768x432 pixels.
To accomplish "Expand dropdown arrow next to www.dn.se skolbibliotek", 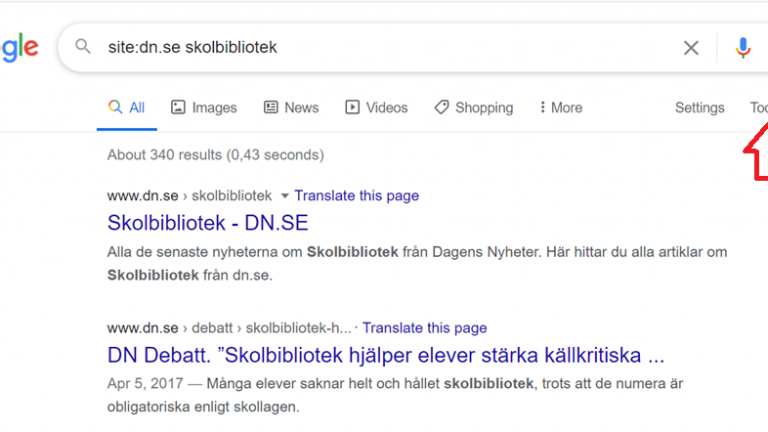I will pos(285,196).
